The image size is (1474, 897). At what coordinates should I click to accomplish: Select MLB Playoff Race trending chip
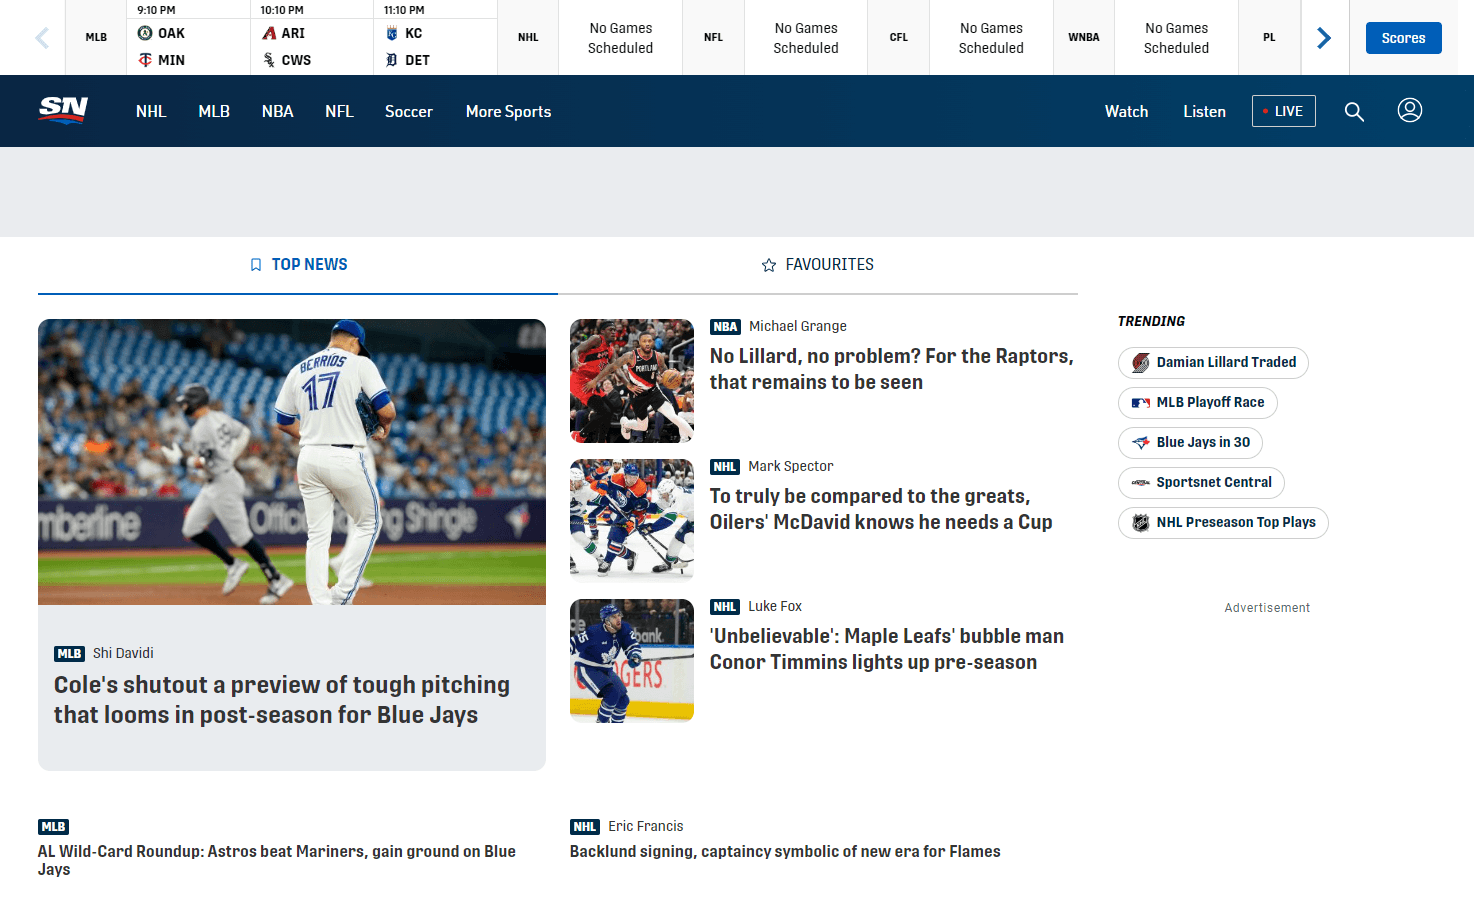[1198, 403]
